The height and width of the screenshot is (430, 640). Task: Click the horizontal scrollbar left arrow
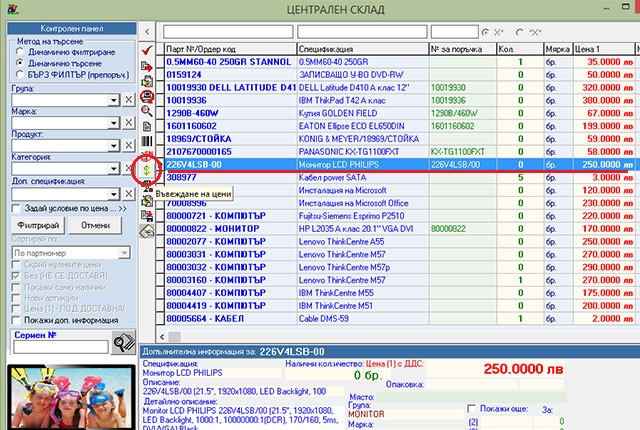click(162, 337)
